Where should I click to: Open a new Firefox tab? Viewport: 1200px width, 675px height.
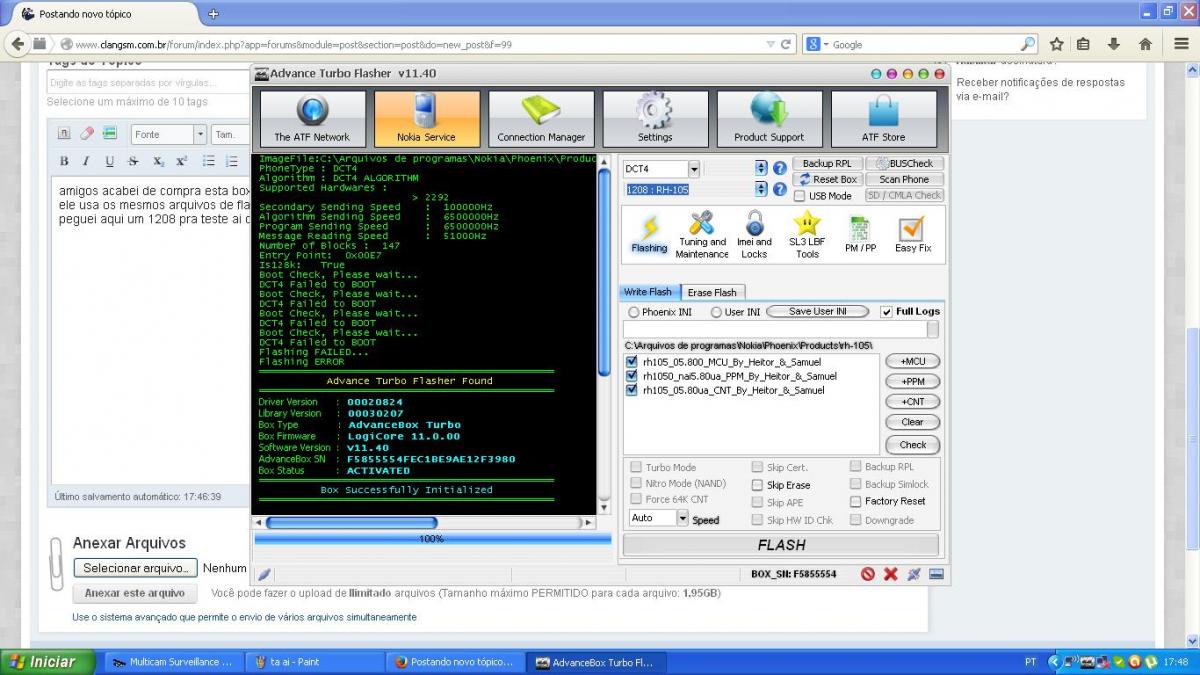[213, 14]
